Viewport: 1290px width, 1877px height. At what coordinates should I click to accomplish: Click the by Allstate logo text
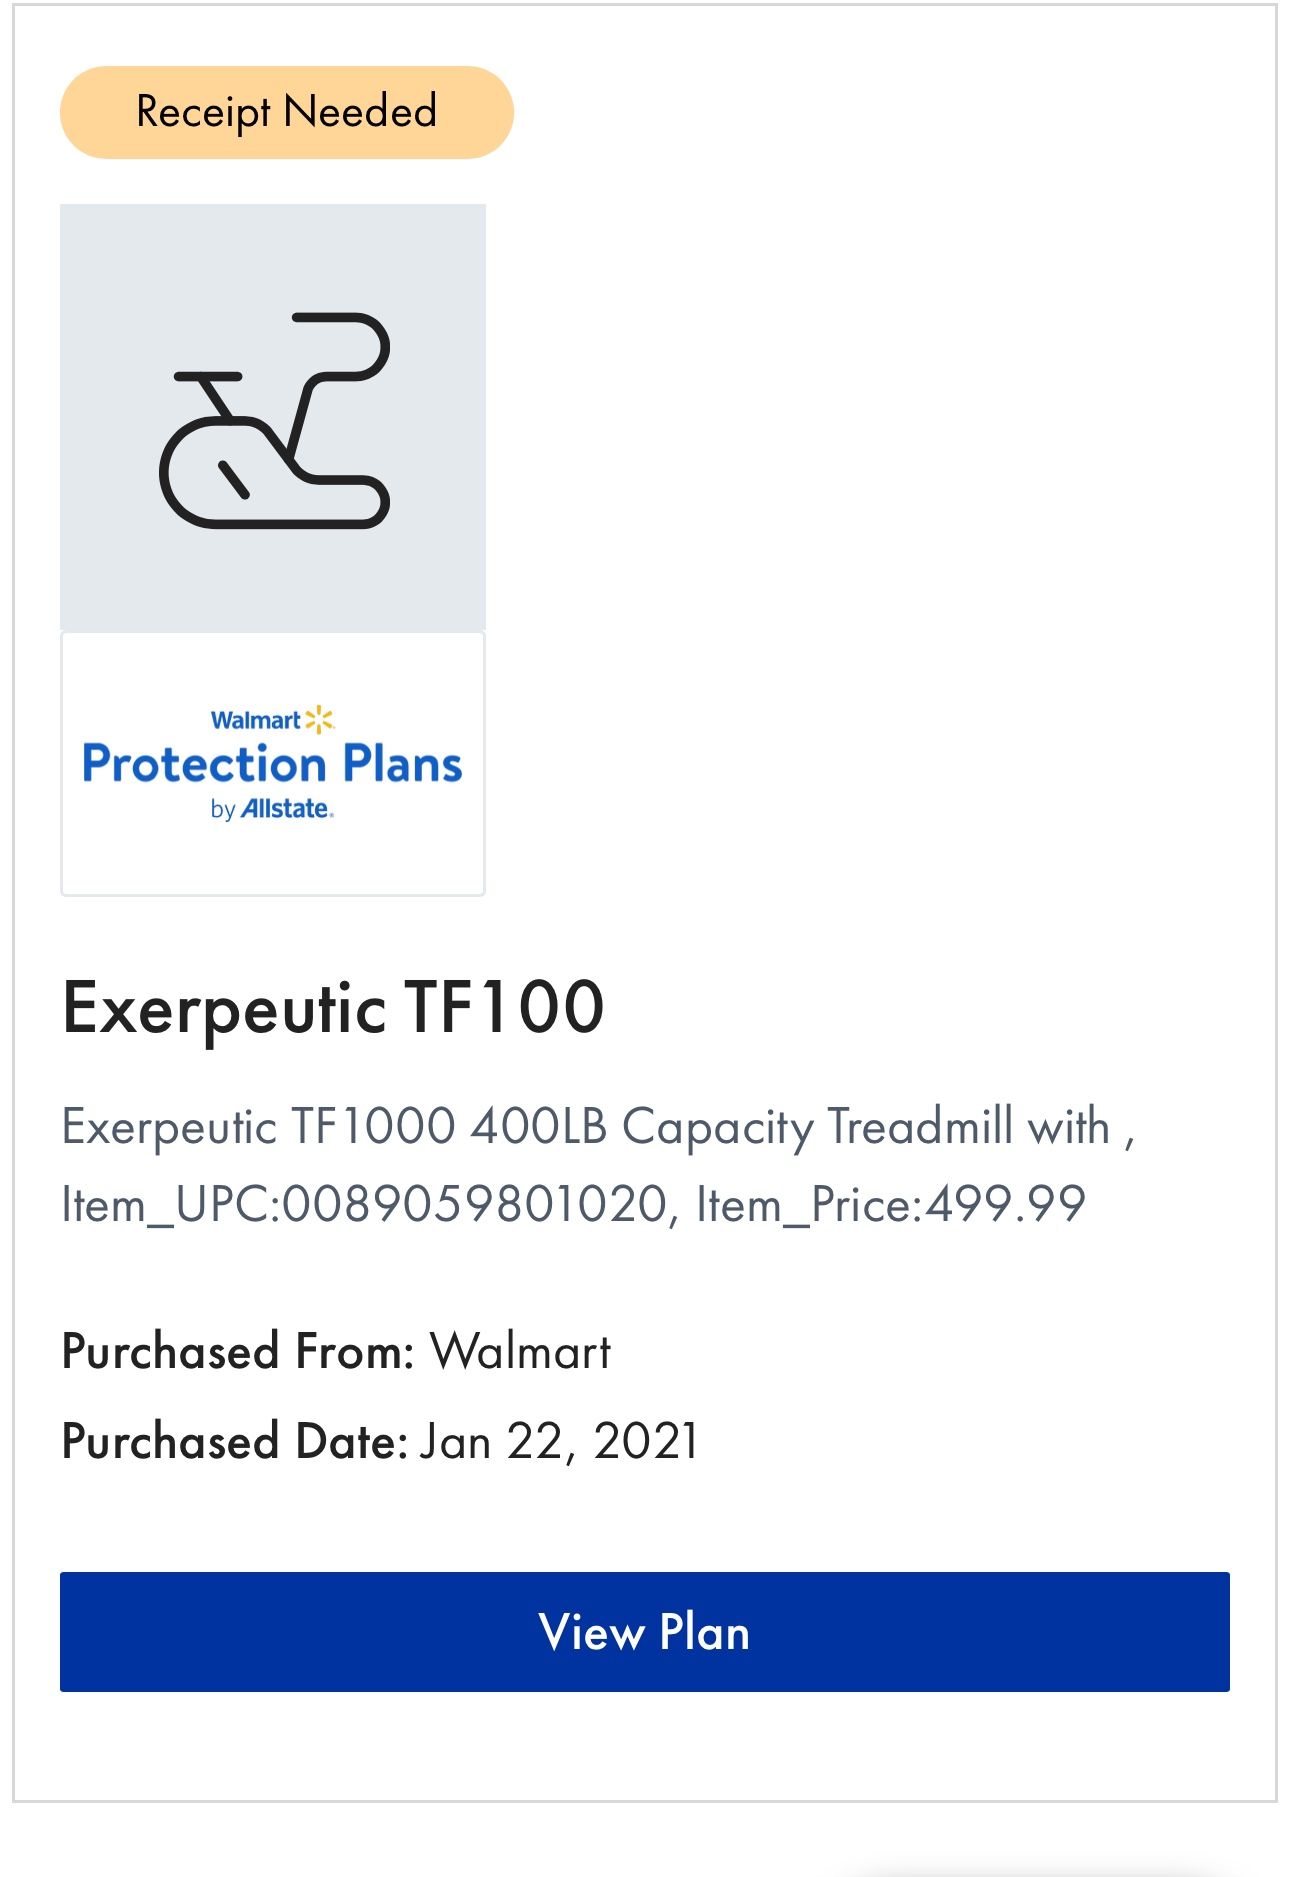(272, 808)
